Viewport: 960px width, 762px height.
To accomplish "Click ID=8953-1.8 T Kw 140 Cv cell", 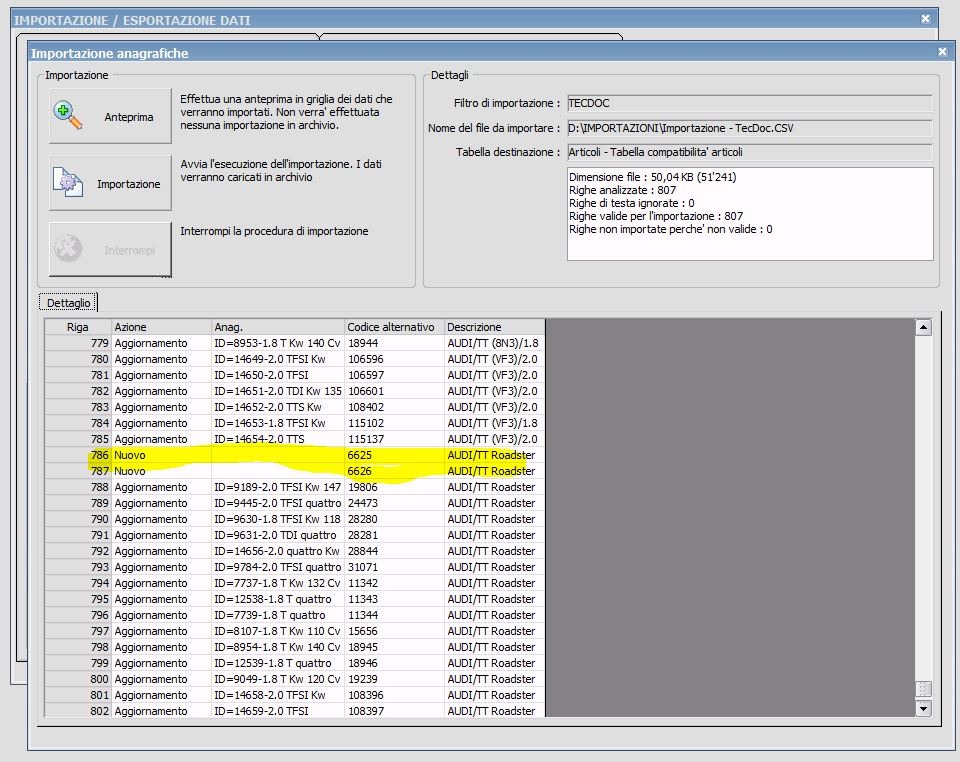I will [x=278, y=343].
